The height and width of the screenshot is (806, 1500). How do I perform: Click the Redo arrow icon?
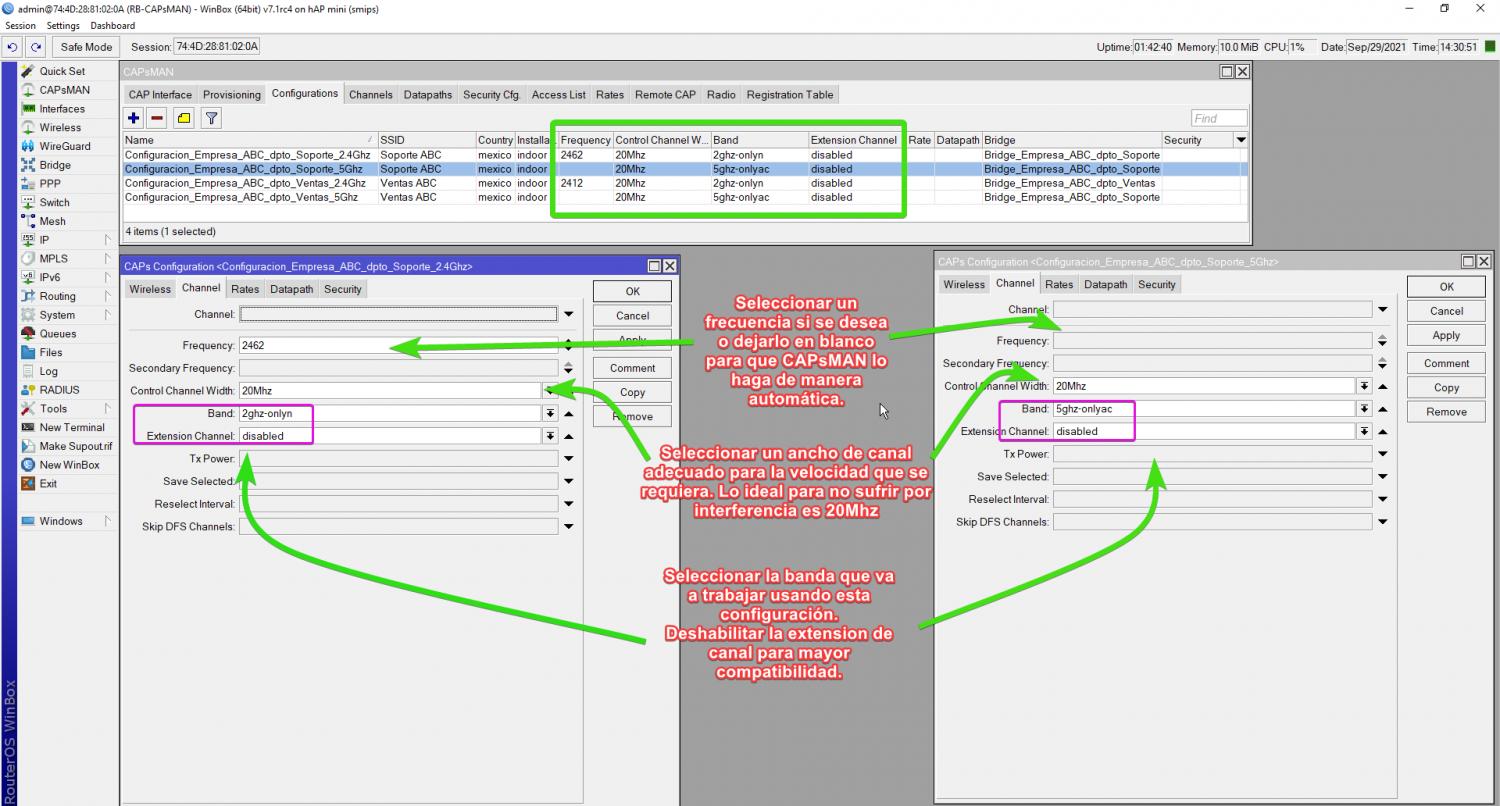[x=36, y=47]
